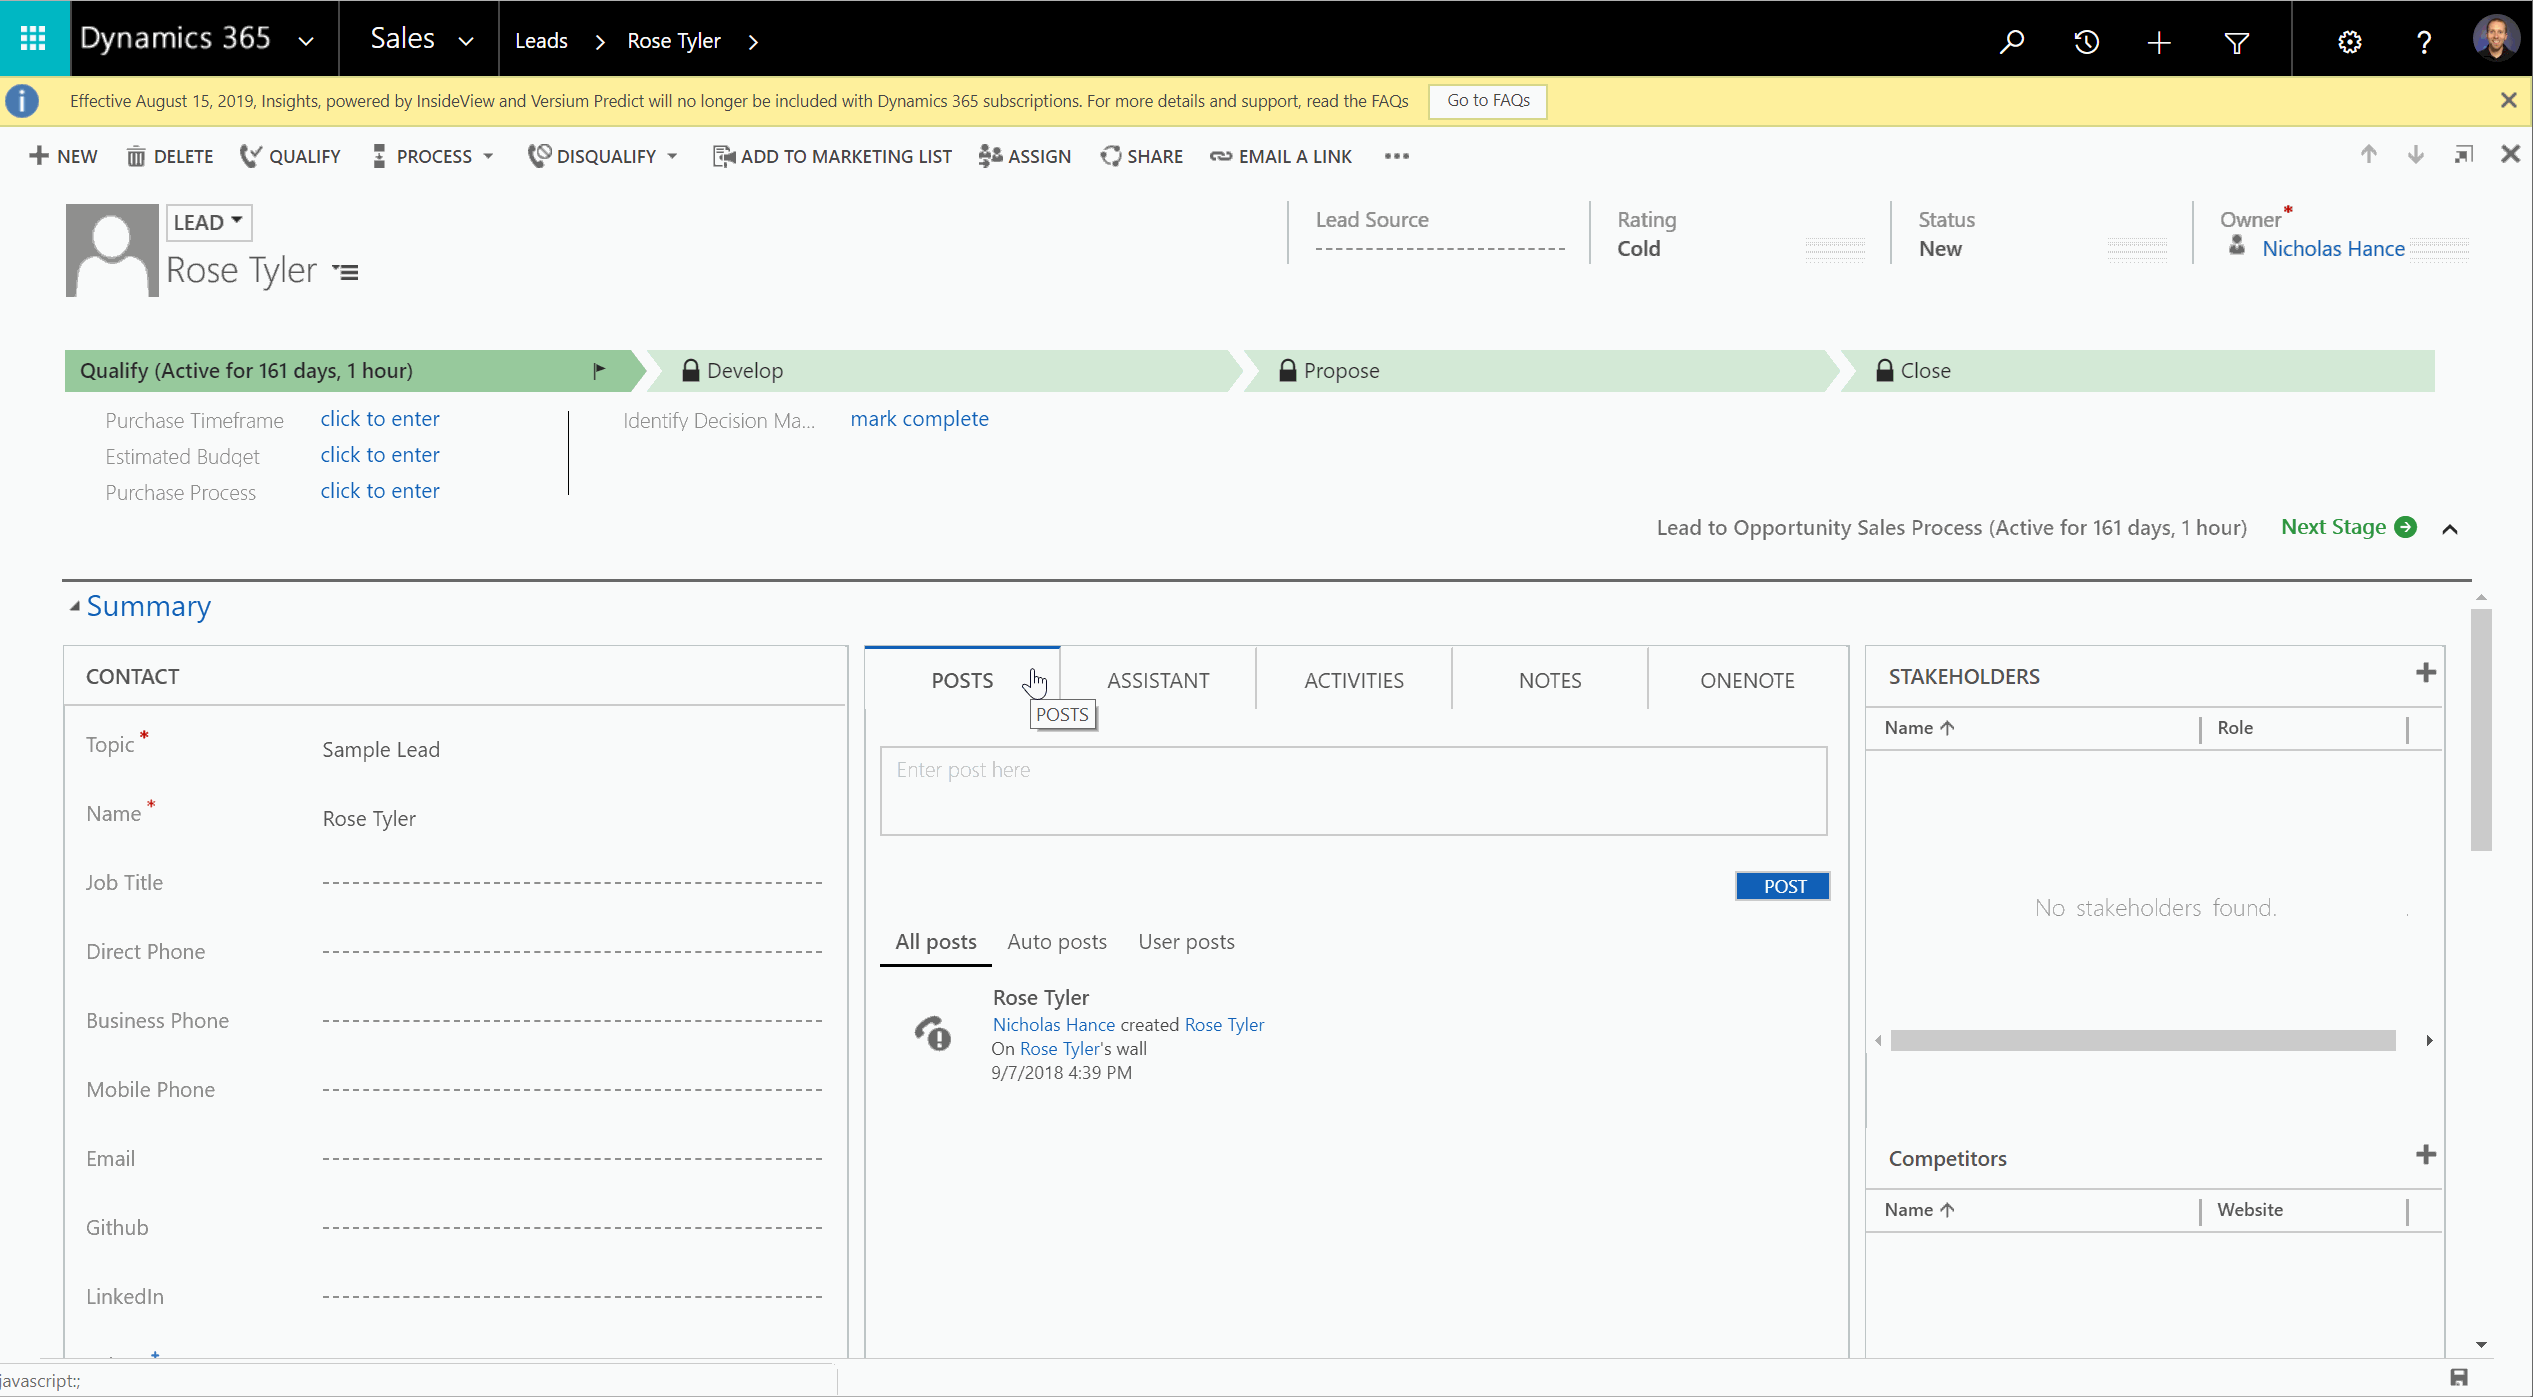Open the settings gear icon
Viewport: 2533px width, 1397px height.
coord(2350,41)
